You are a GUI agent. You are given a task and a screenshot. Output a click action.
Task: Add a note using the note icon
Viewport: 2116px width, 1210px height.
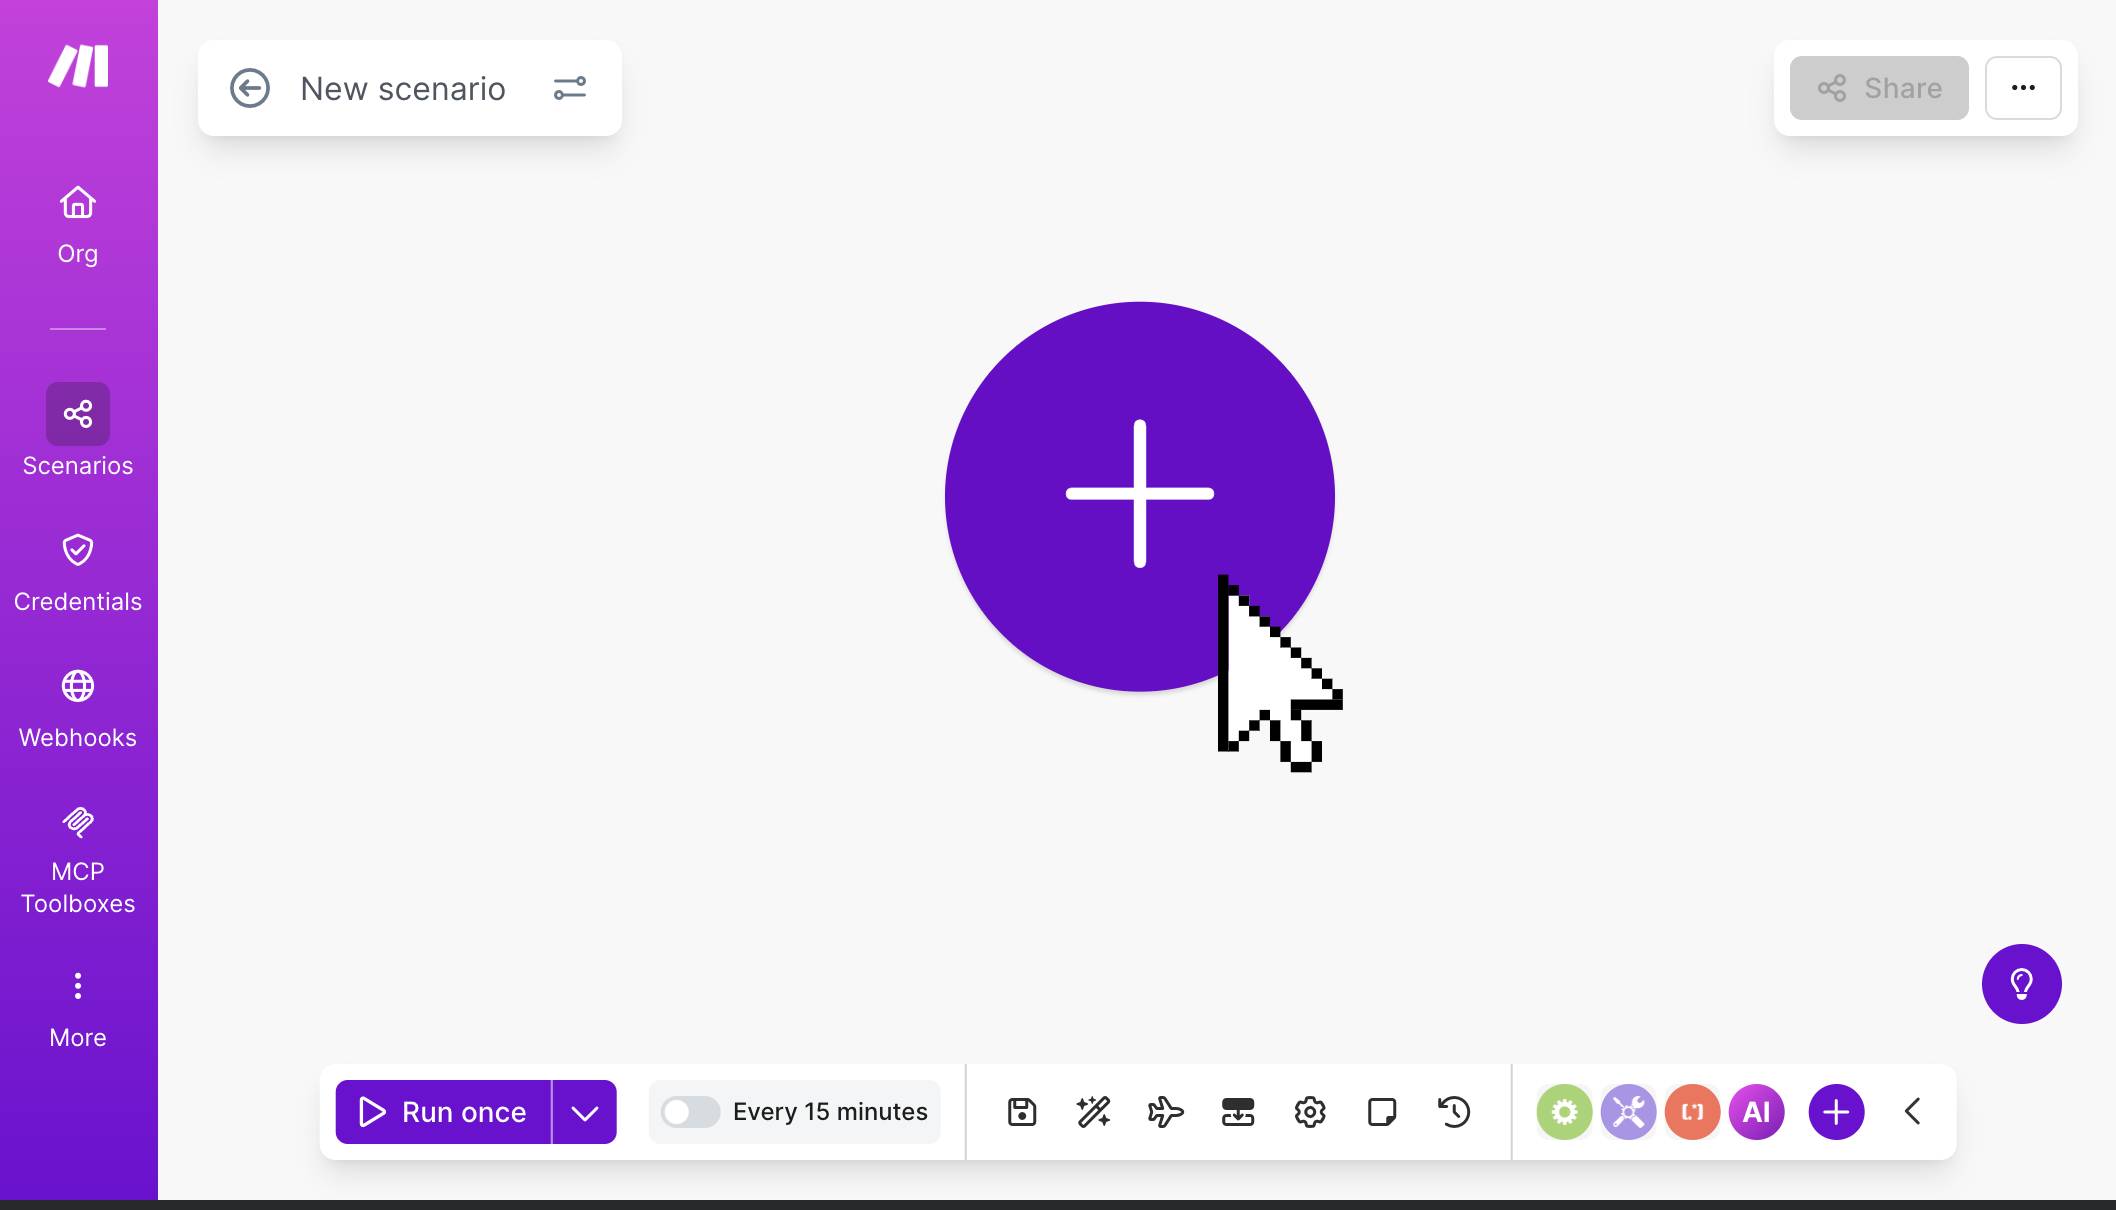click(x=1382, y=1111)
